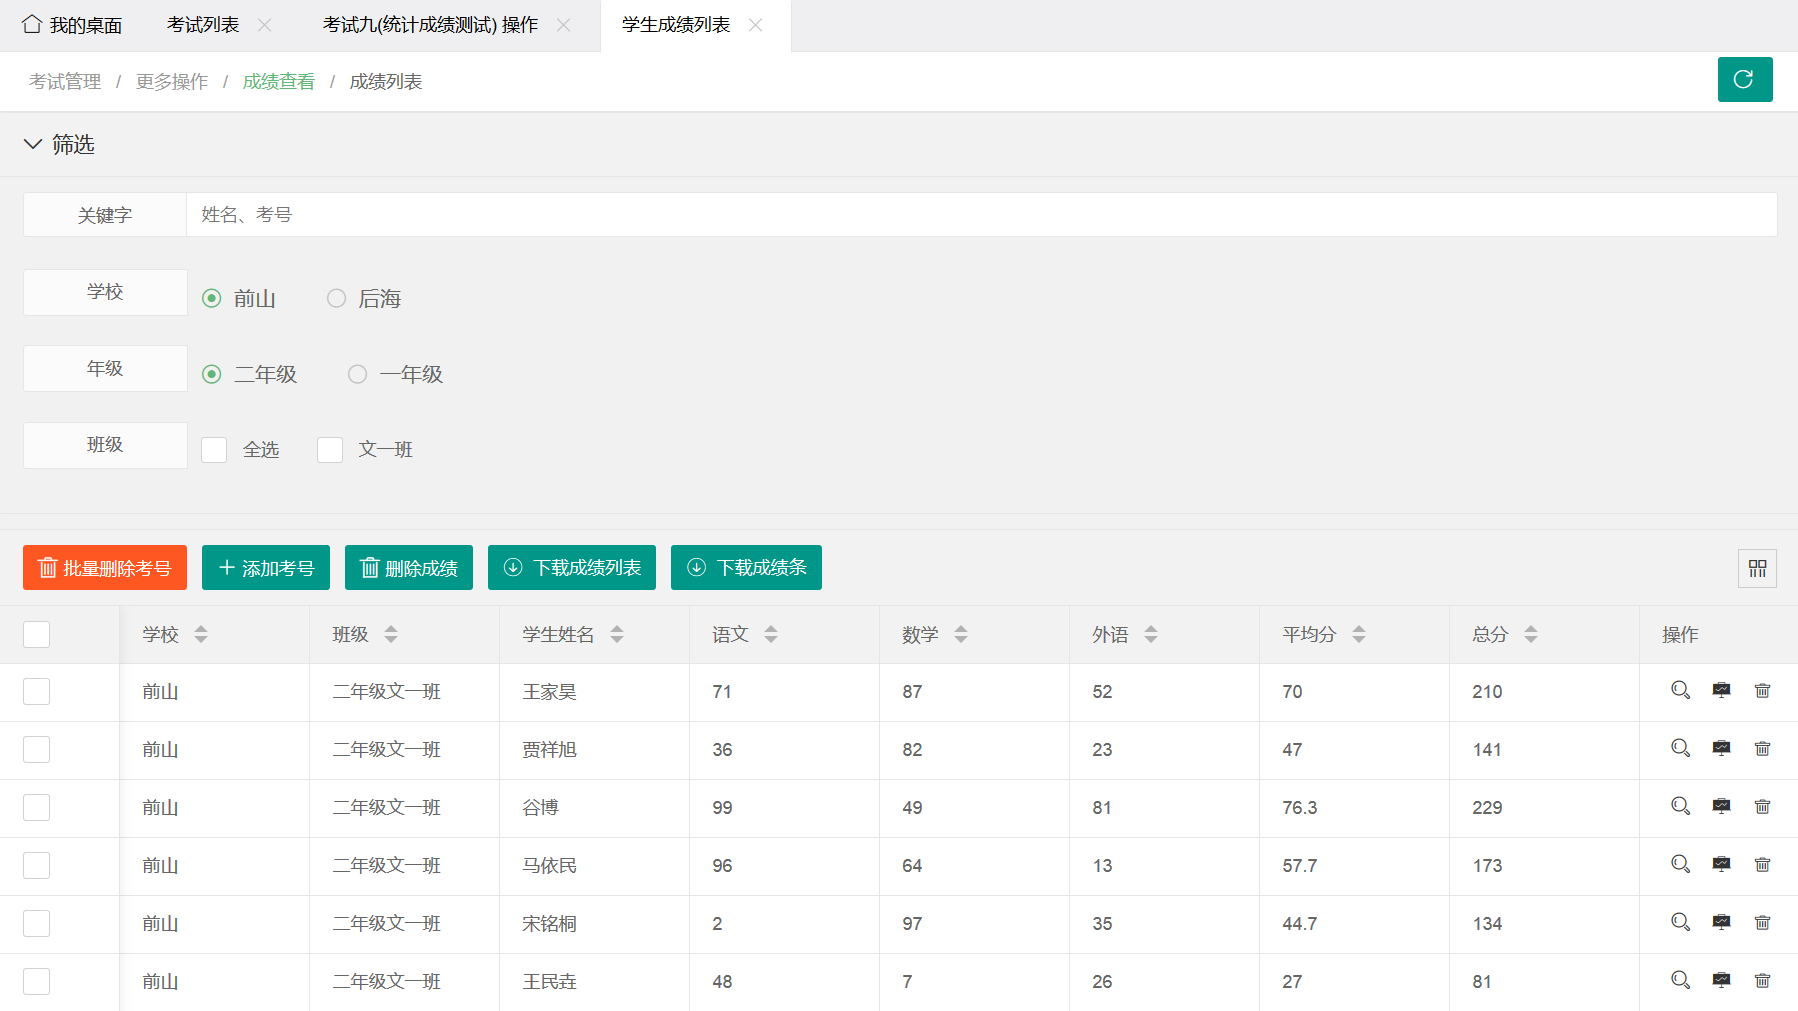Delete the row for 贾祥旭
The height and width of the screenshot is (1011, 1798).
point(1762,749)
